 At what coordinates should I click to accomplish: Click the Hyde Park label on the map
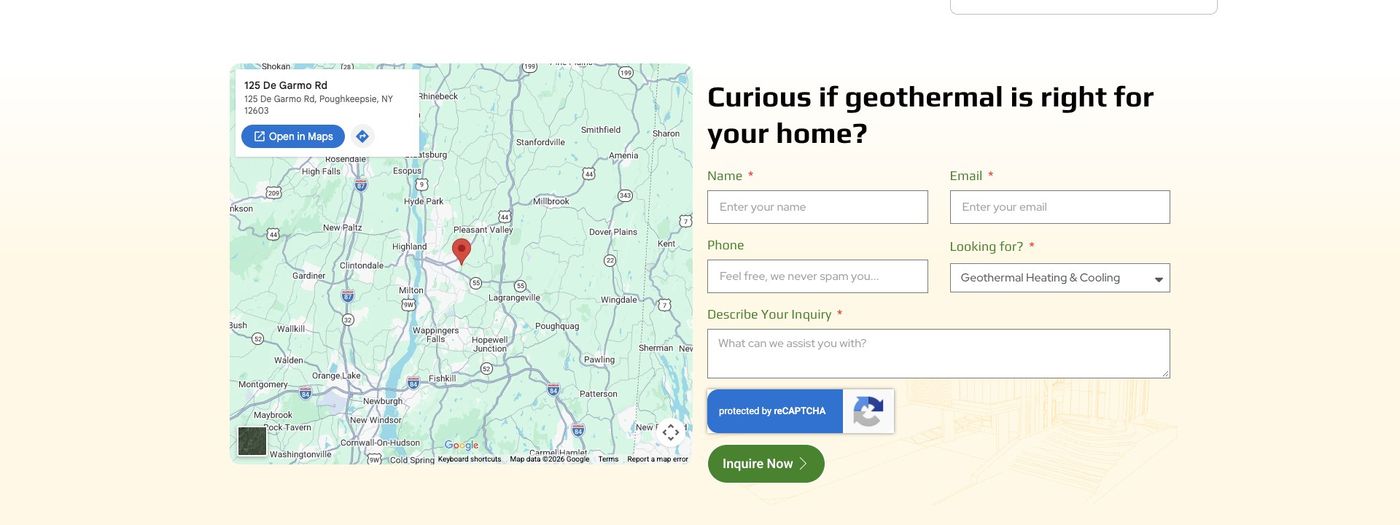click(x=423, y=201)
